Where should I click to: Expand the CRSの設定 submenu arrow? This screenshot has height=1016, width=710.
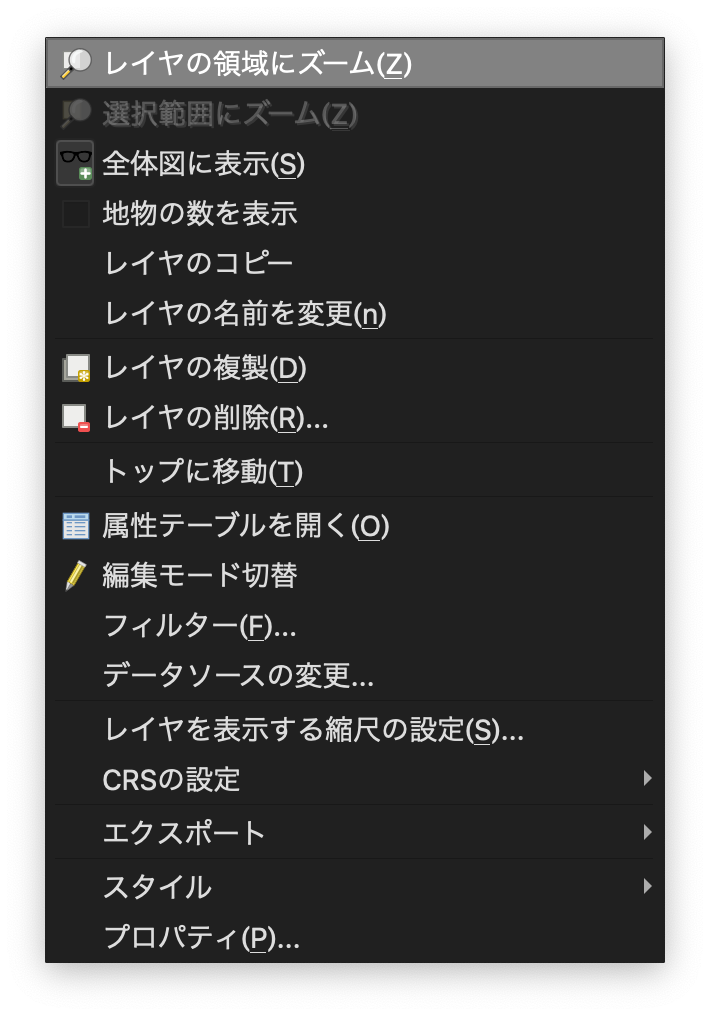(647, 778)
